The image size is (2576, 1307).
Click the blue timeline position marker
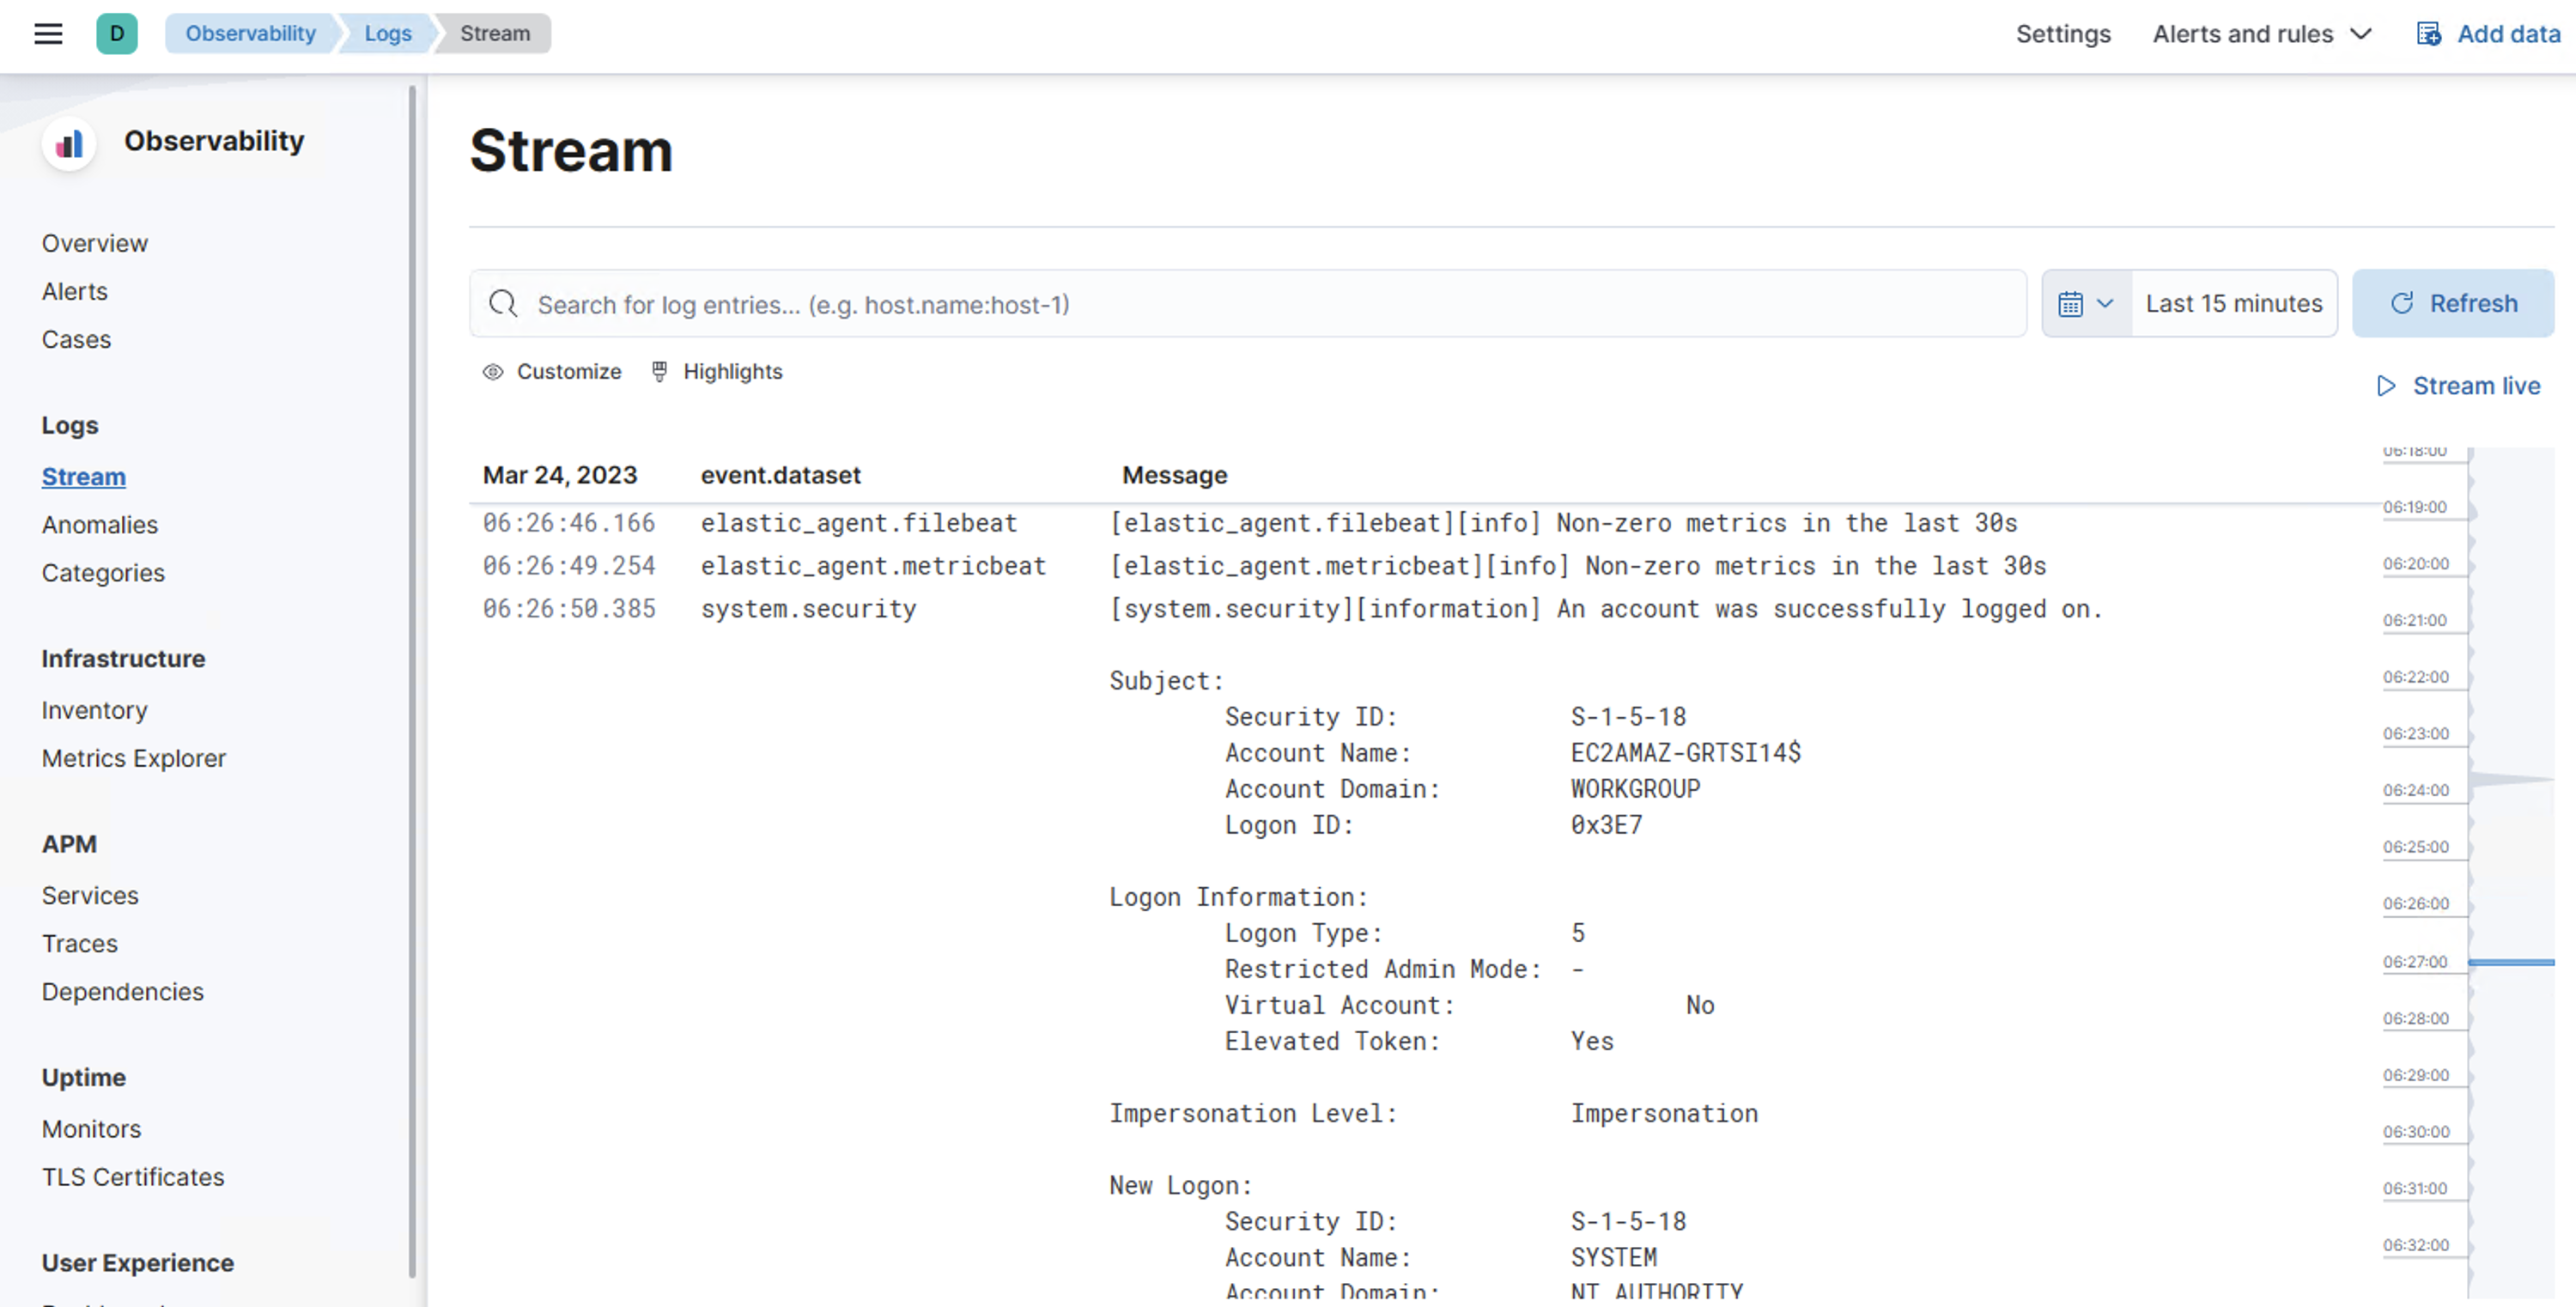[2510, 962]
